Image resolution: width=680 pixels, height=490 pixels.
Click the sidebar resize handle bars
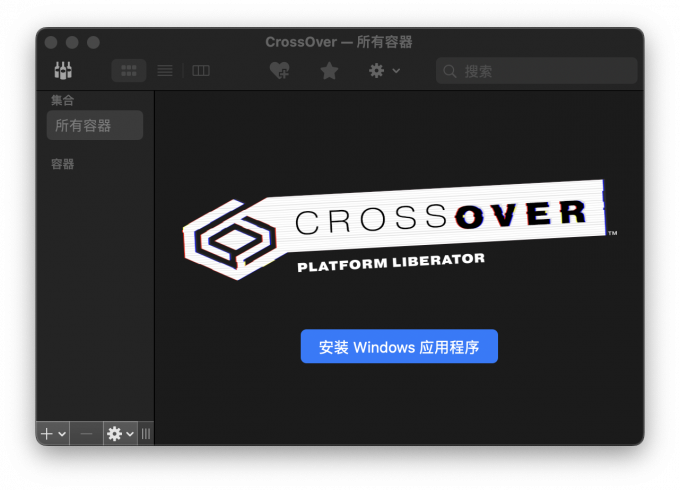(146, 434)
